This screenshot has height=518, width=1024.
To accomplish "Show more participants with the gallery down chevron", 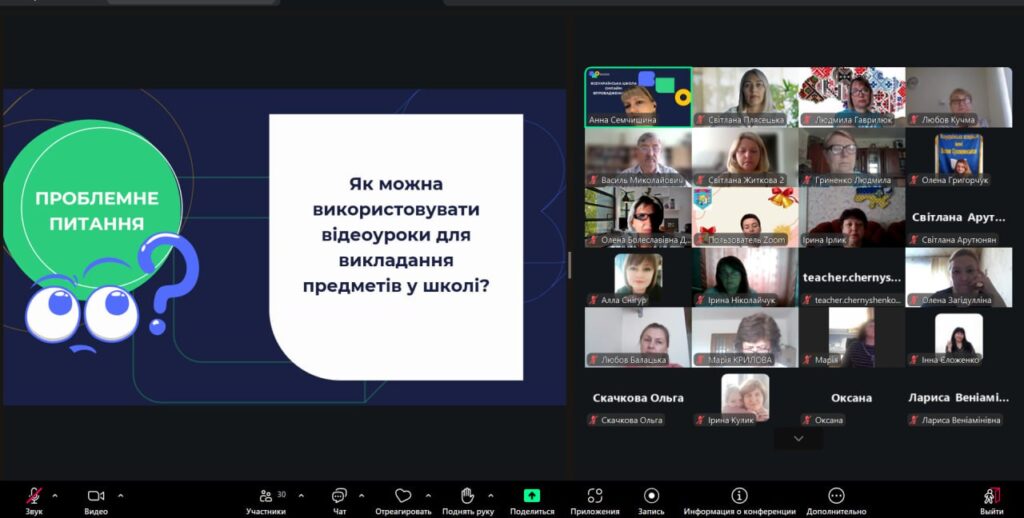I will coord(798,439).
